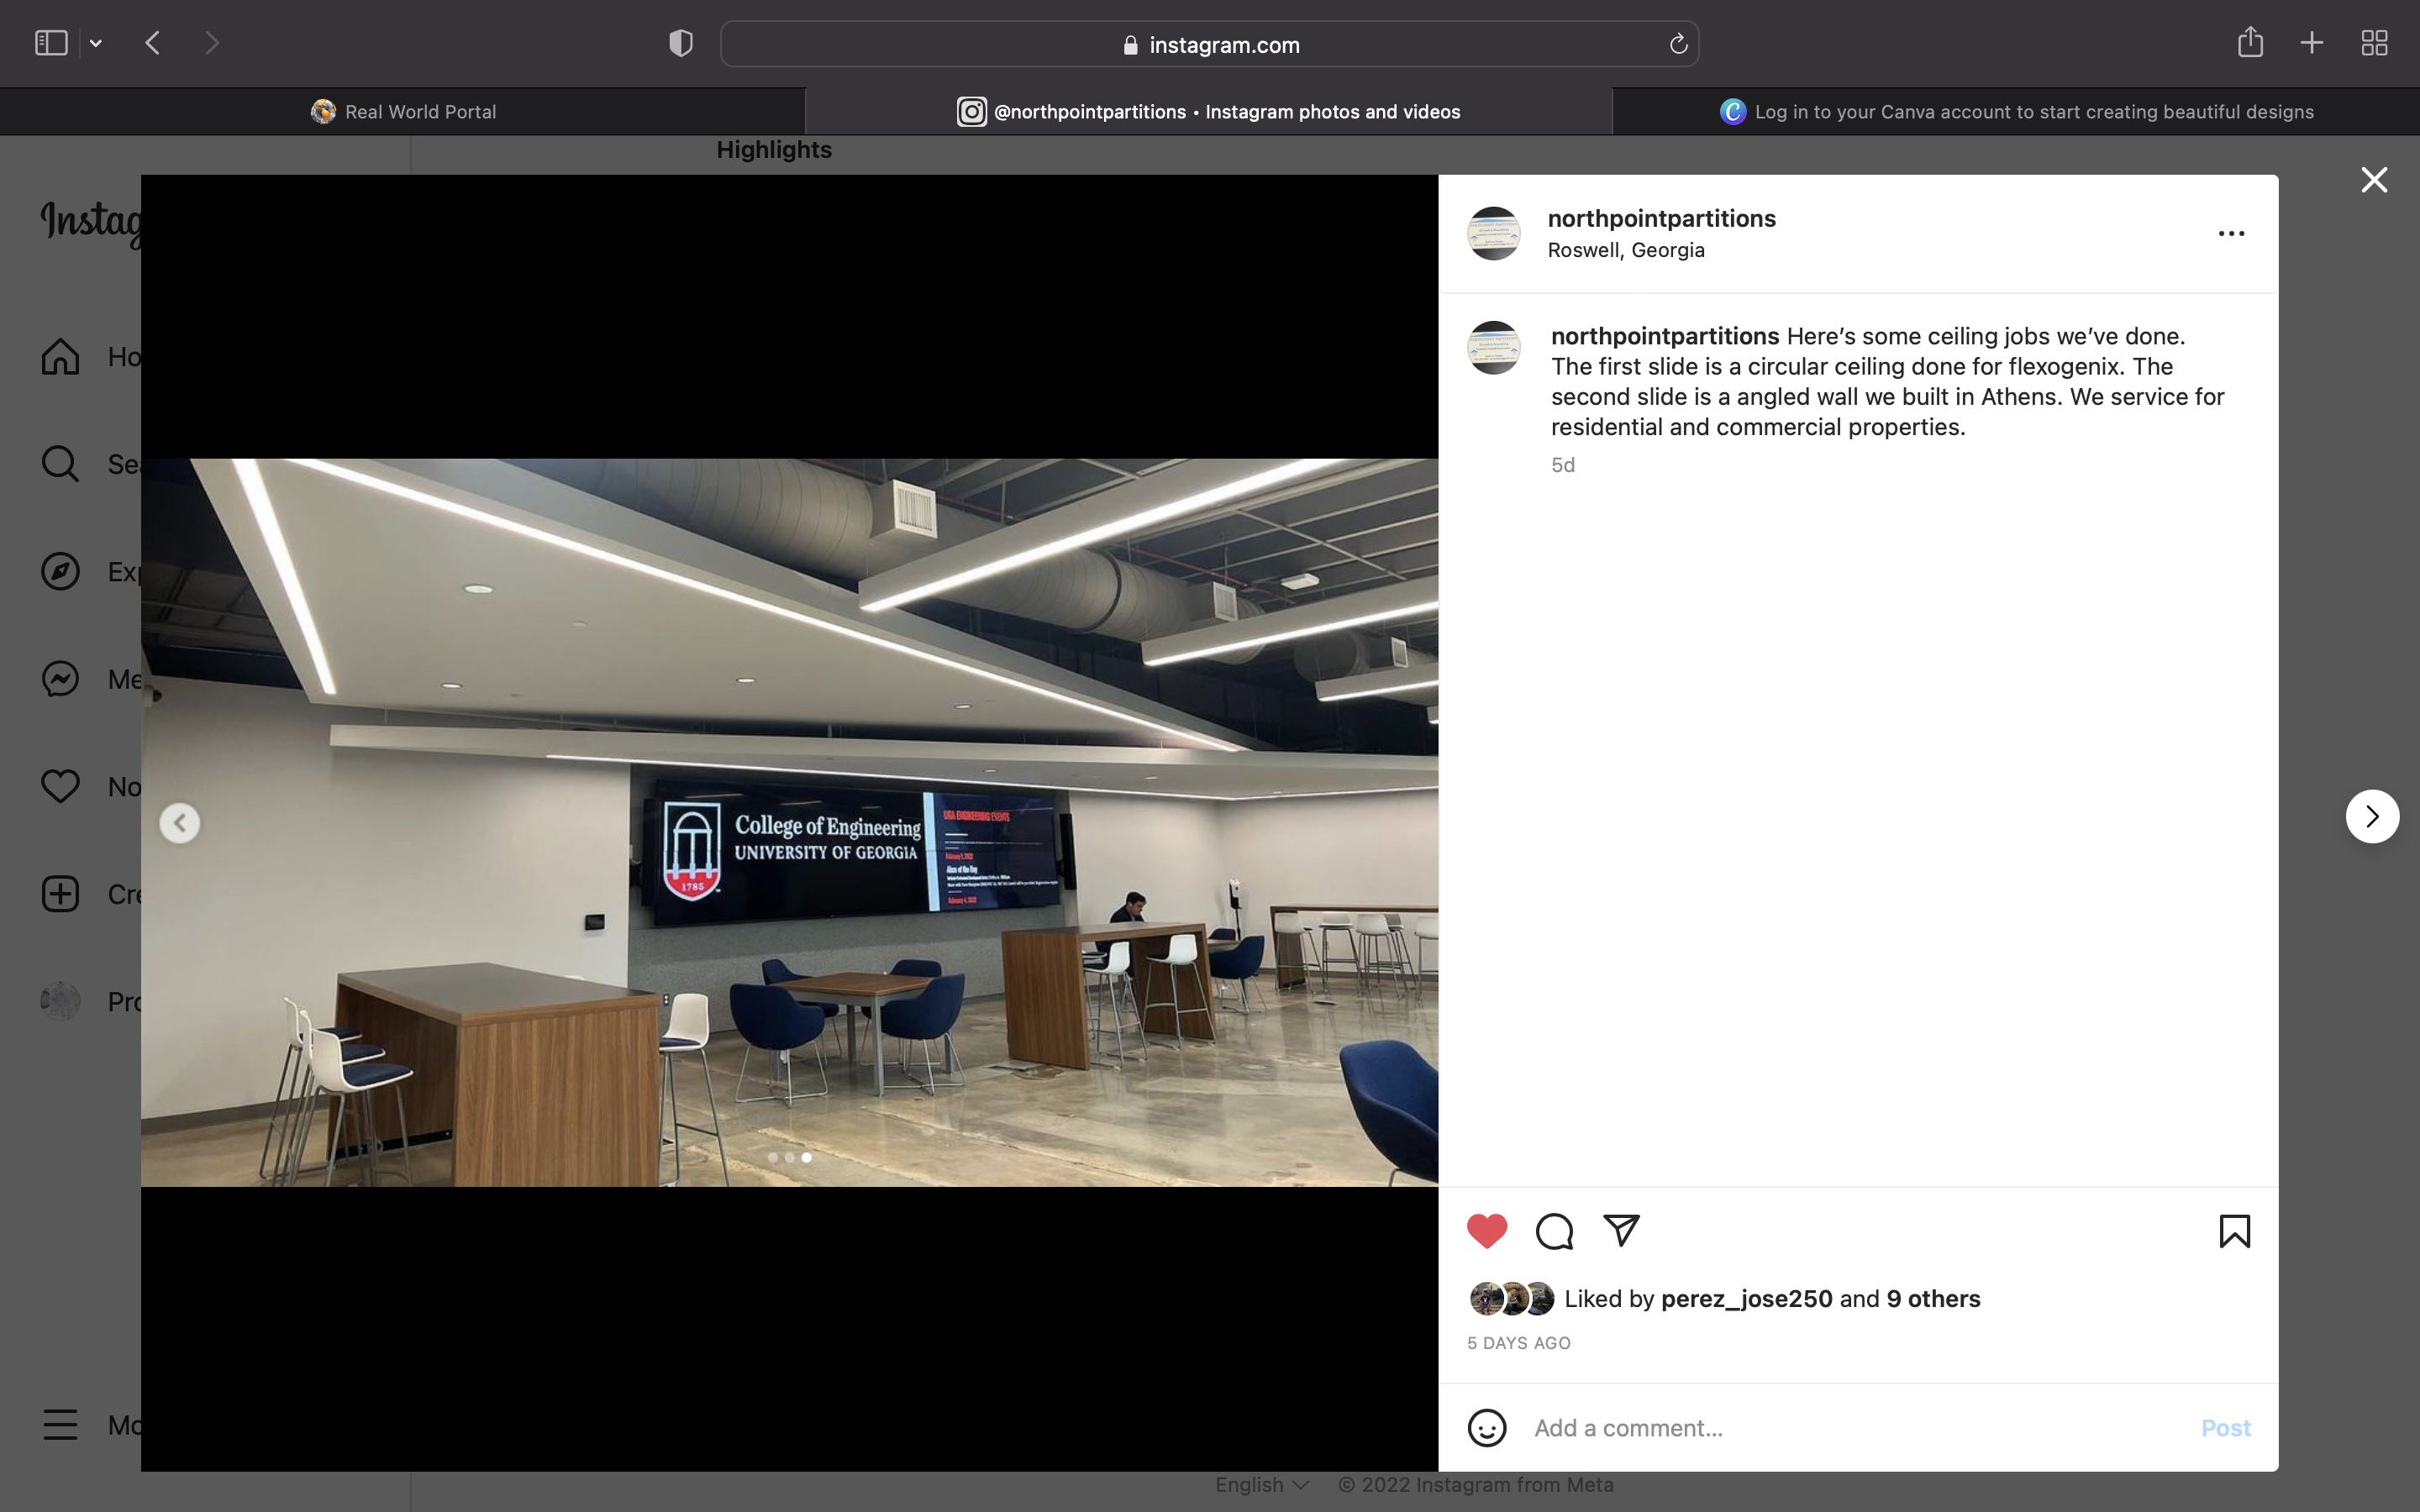Screen dimensions: 2420x1512
Task: Open the three-dots post options menu
Action: [2231, 234]
